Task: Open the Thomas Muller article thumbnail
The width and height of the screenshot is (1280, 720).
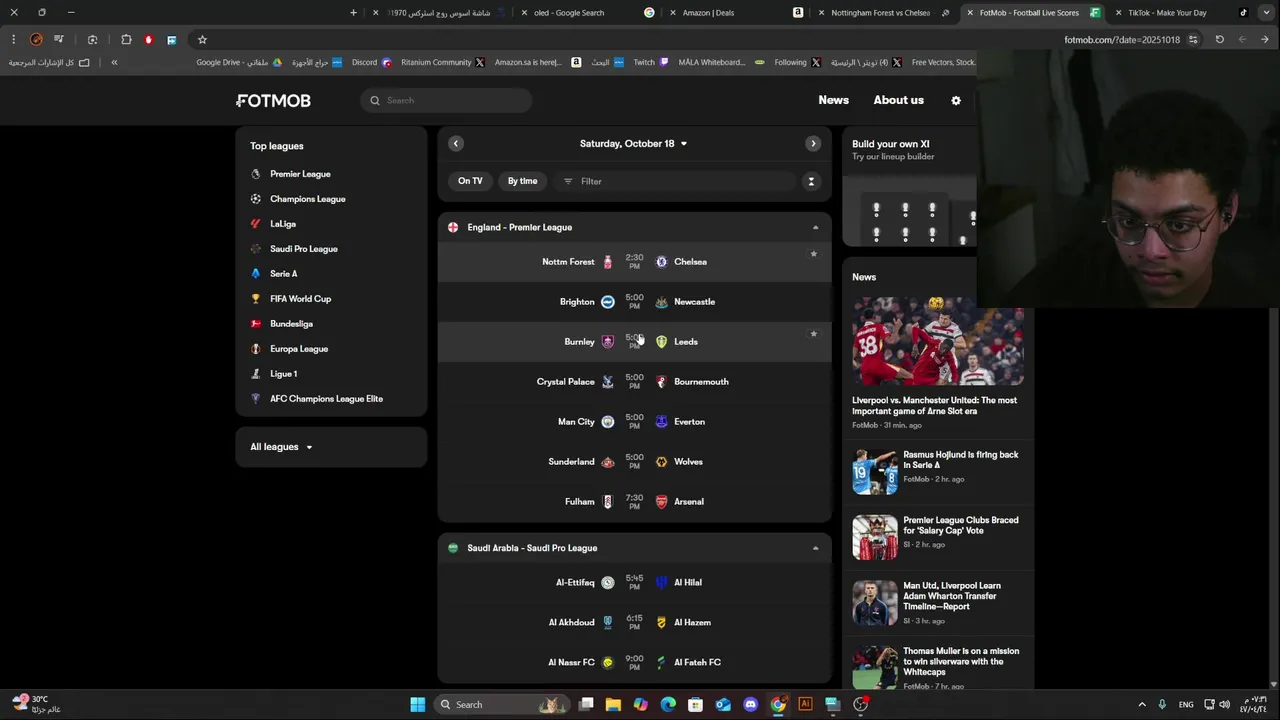Action: pos(874,668)
